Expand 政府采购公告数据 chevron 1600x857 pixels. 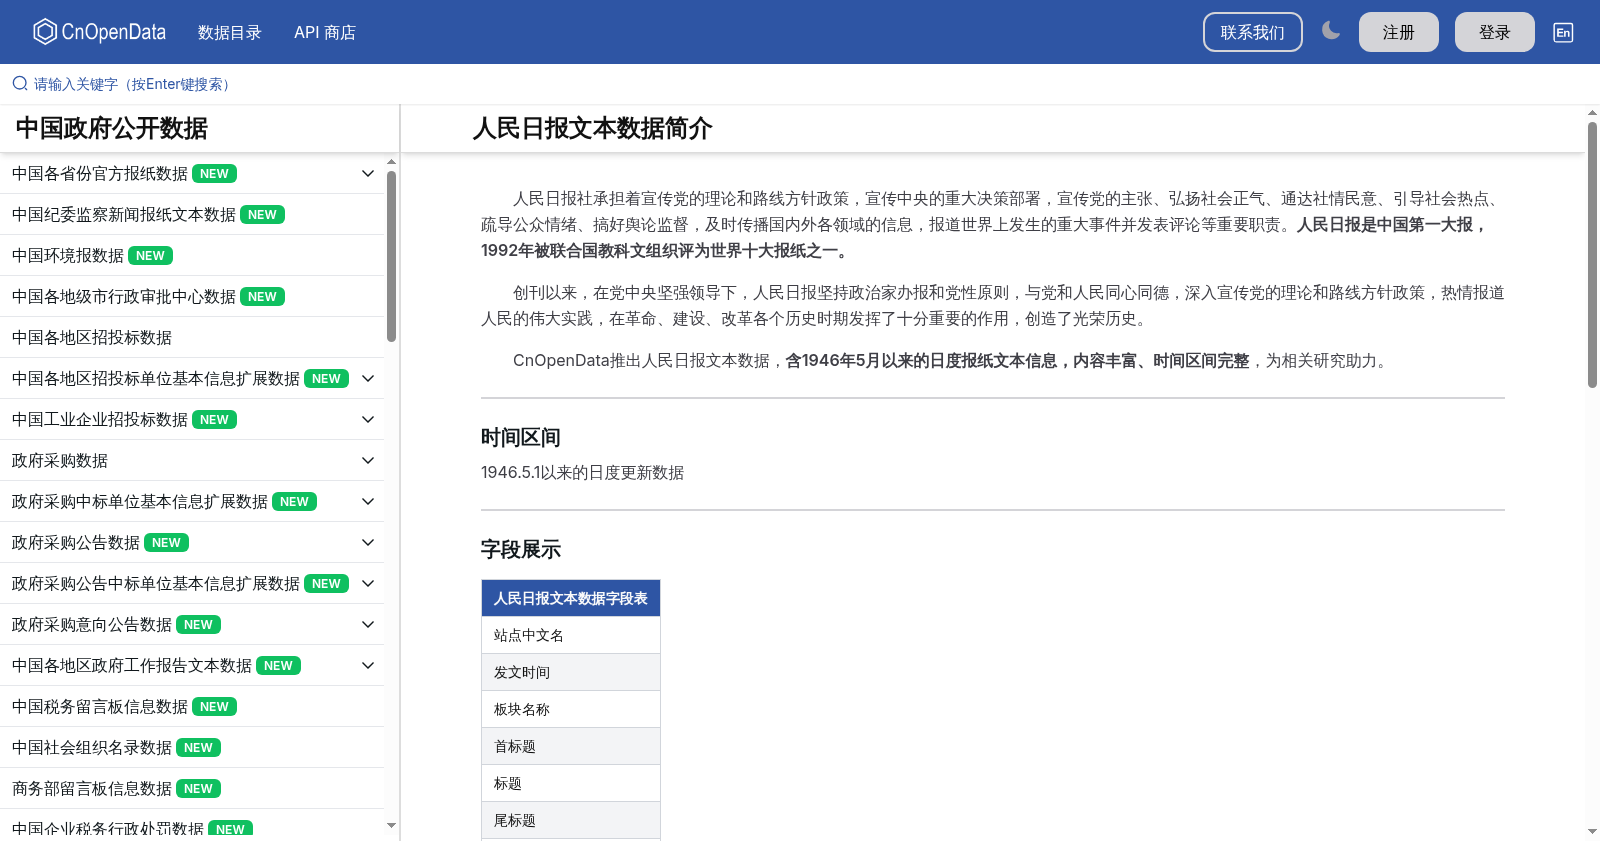click(368, 543)
